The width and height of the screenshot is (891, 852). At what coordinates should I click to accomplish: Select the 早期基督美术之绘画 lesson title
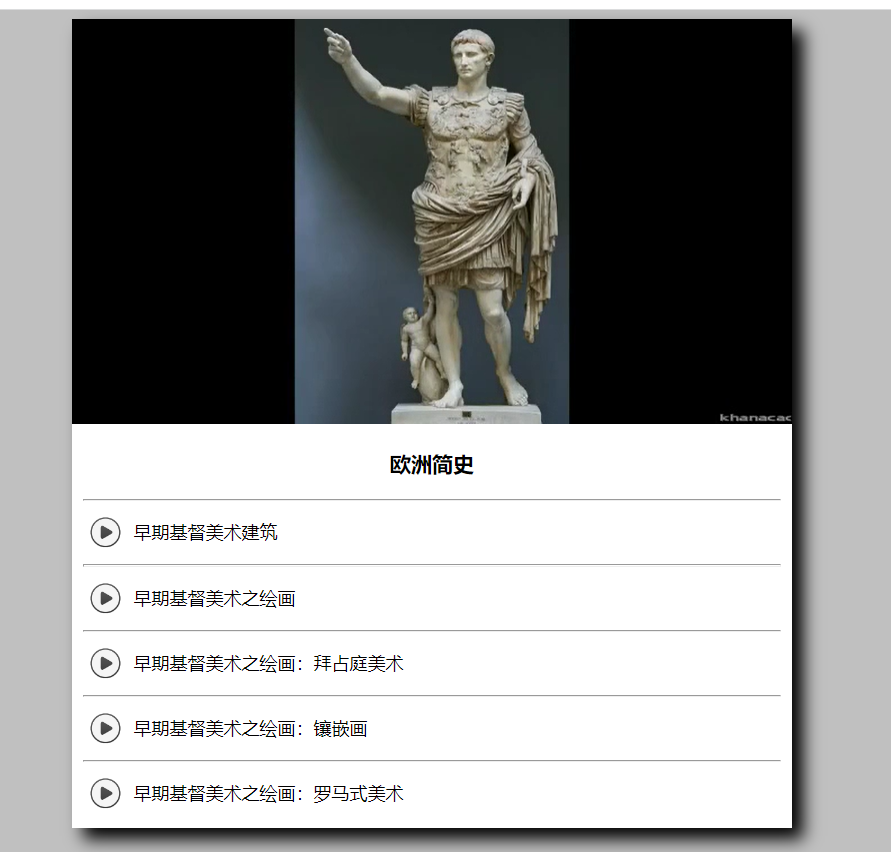215,599
